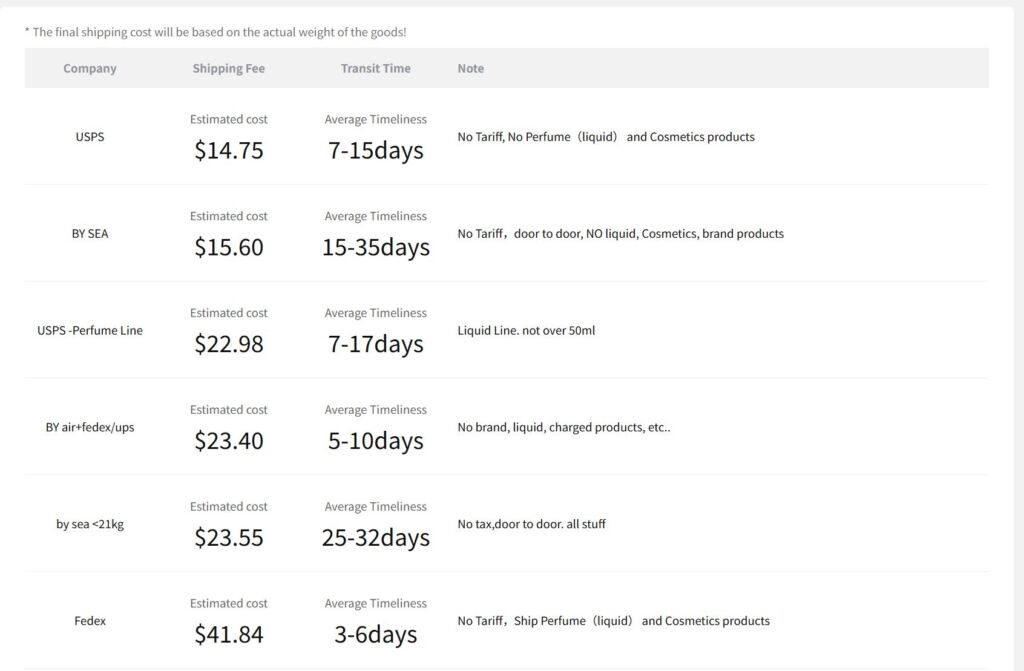Viewport: 1024px width, 671px height.
Task: Click the 25-32days transit time
Action: (375, 538)
